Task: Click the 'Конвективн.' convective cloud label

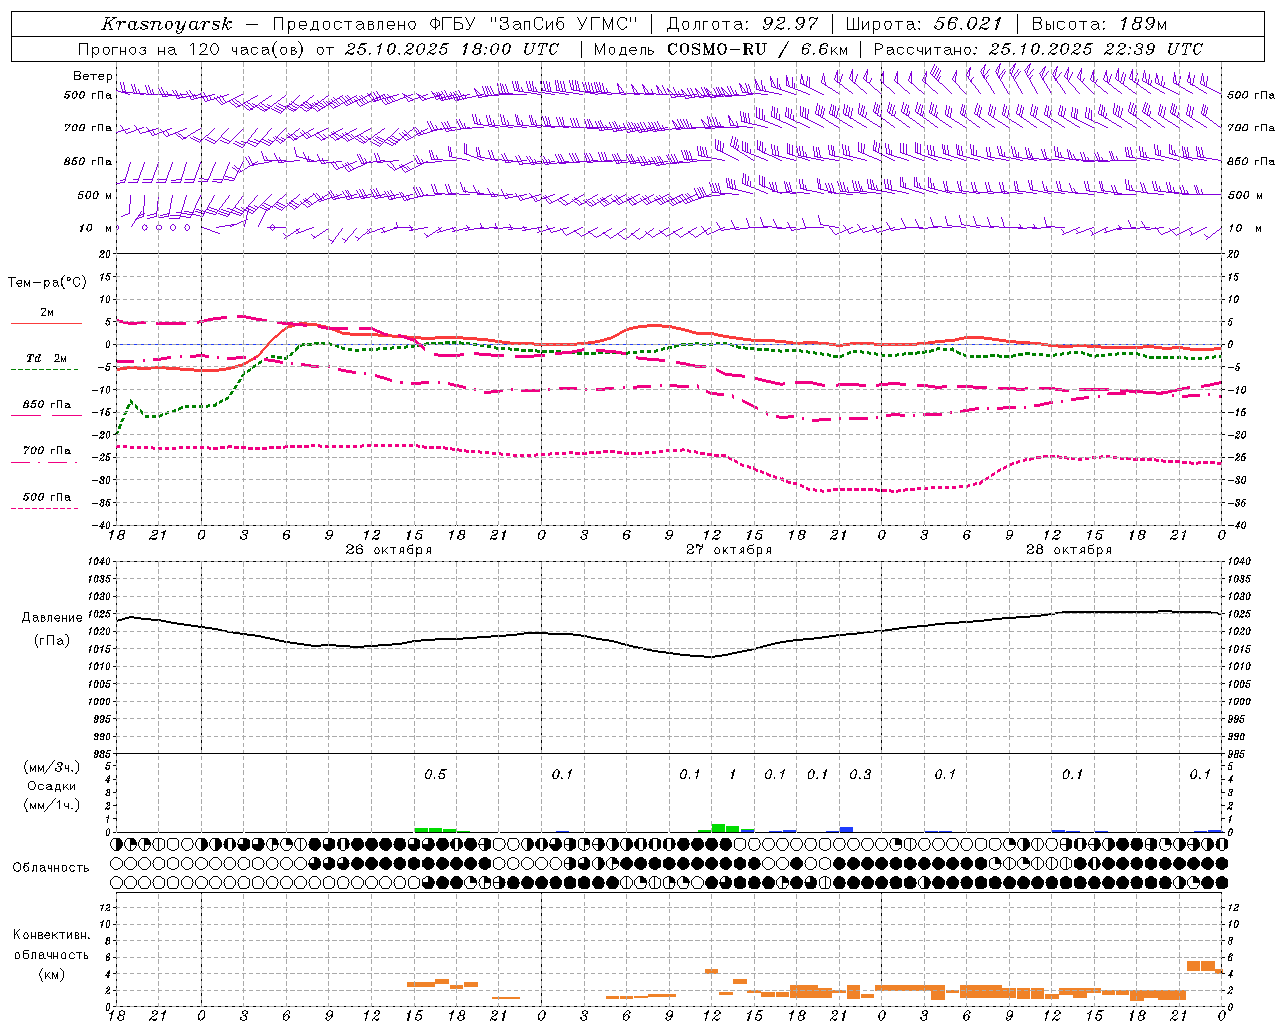Action: click(52, 935)
